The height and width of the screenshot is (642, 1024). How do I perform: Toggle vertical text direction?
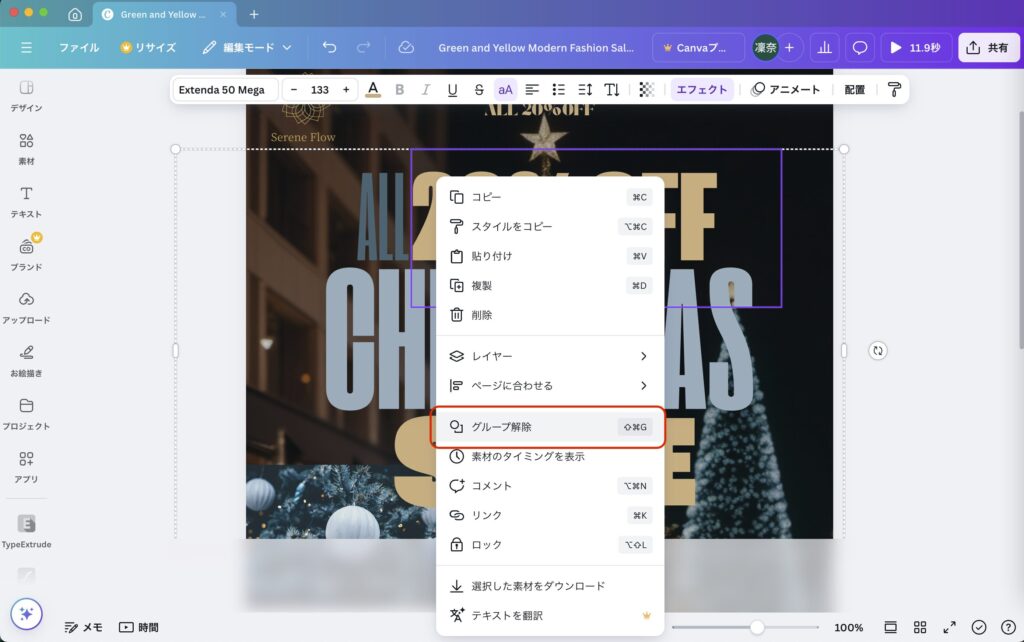(612, 89)
